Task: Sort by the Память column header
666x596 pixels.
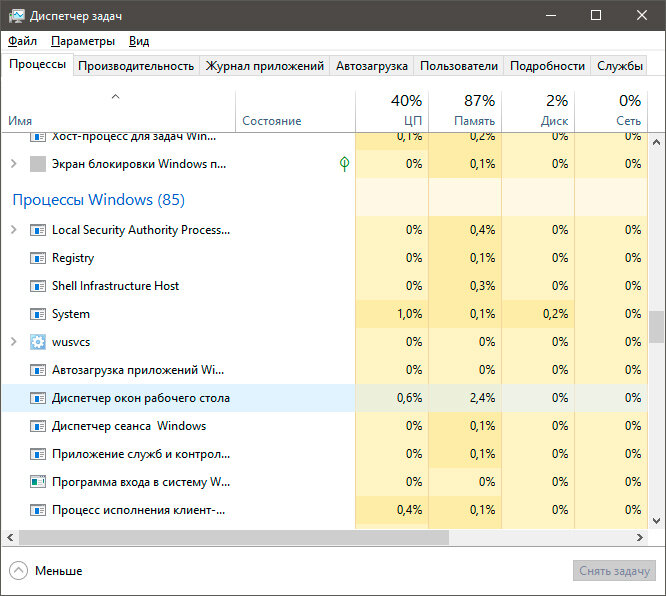Action: click(465, 111)
